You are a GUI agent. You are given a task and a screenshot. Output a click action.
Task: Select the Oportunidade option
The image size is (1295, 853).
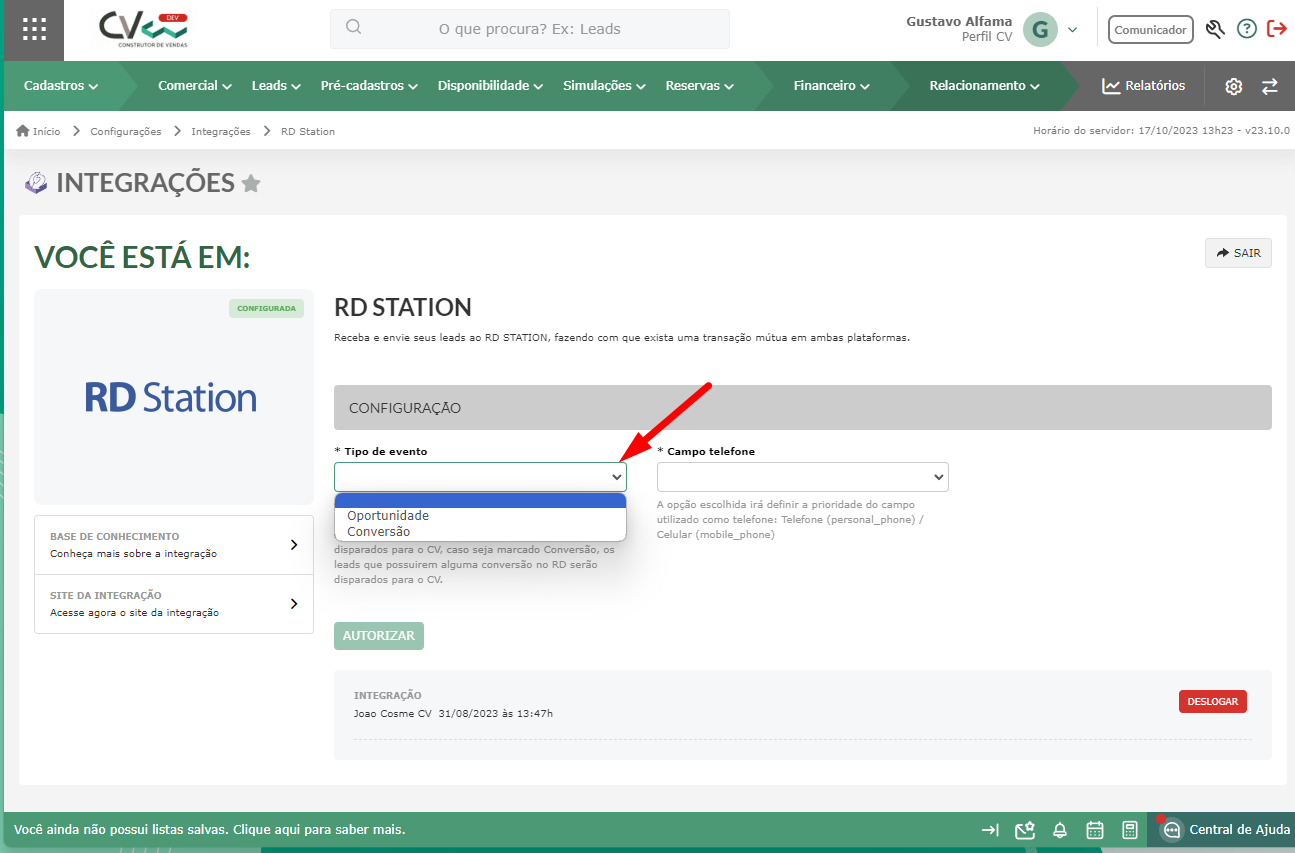pos(480,516)
